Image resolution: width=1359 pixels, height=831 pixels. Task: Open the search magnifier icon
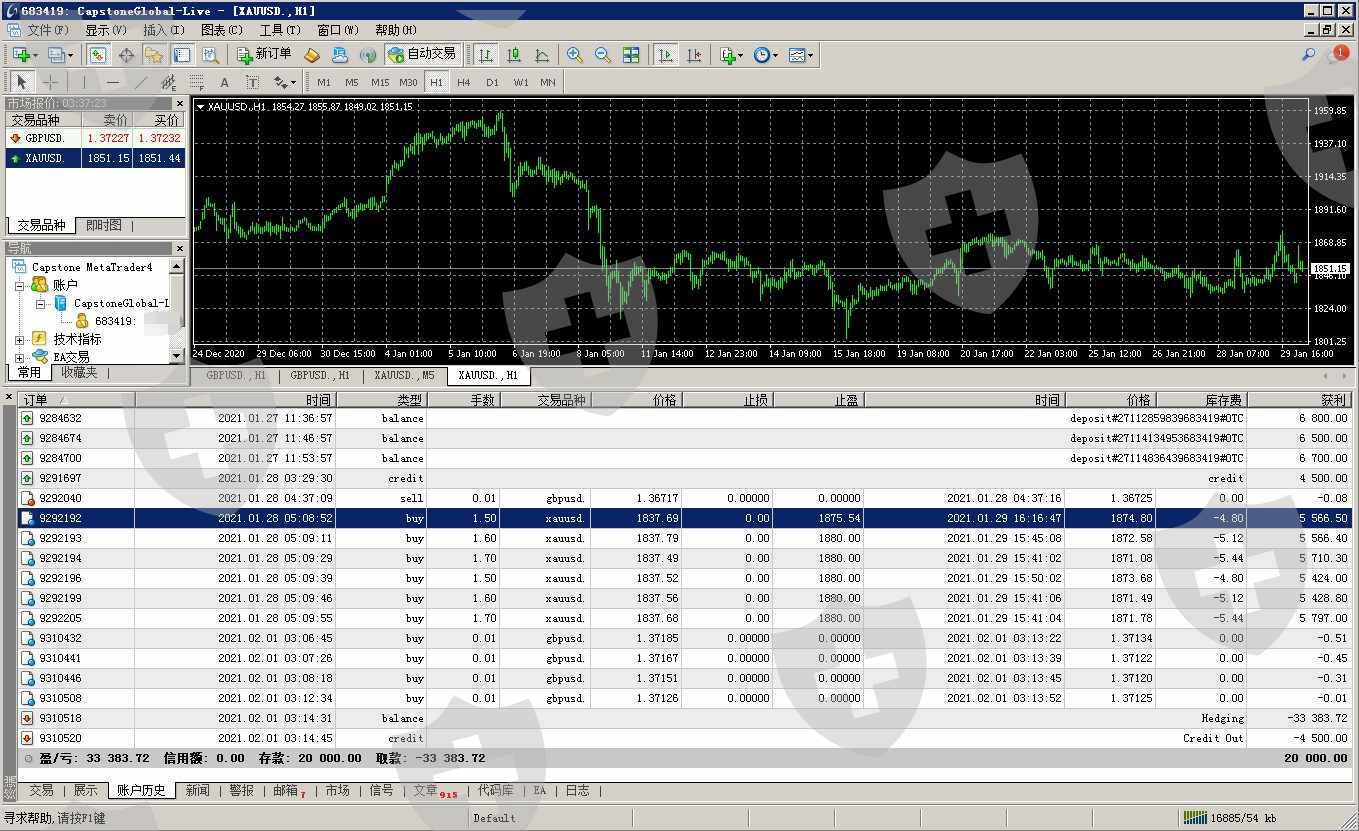1308,55
